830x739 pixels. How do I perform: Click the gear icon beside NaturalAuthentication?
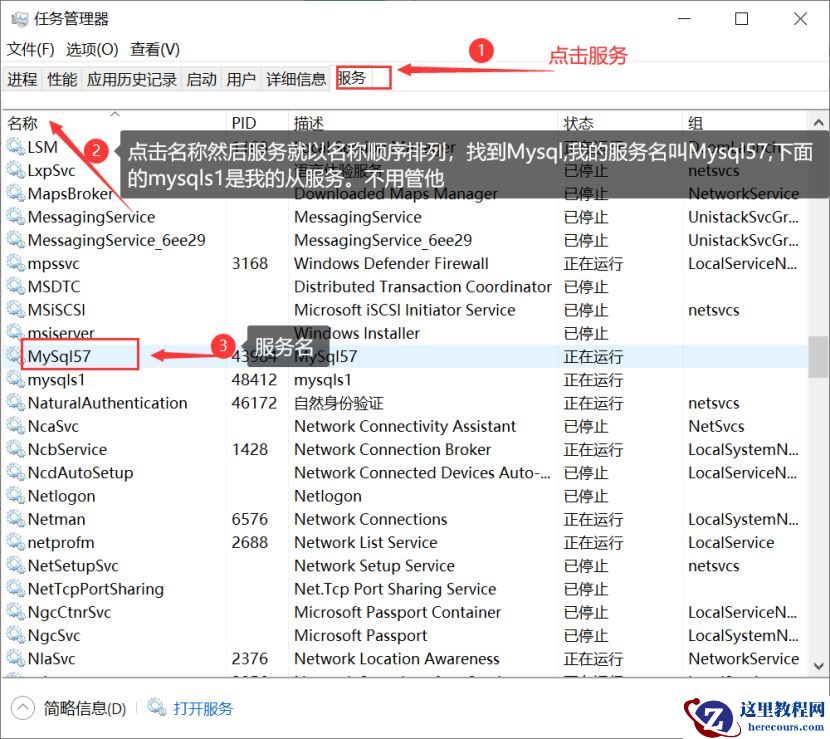15,403
